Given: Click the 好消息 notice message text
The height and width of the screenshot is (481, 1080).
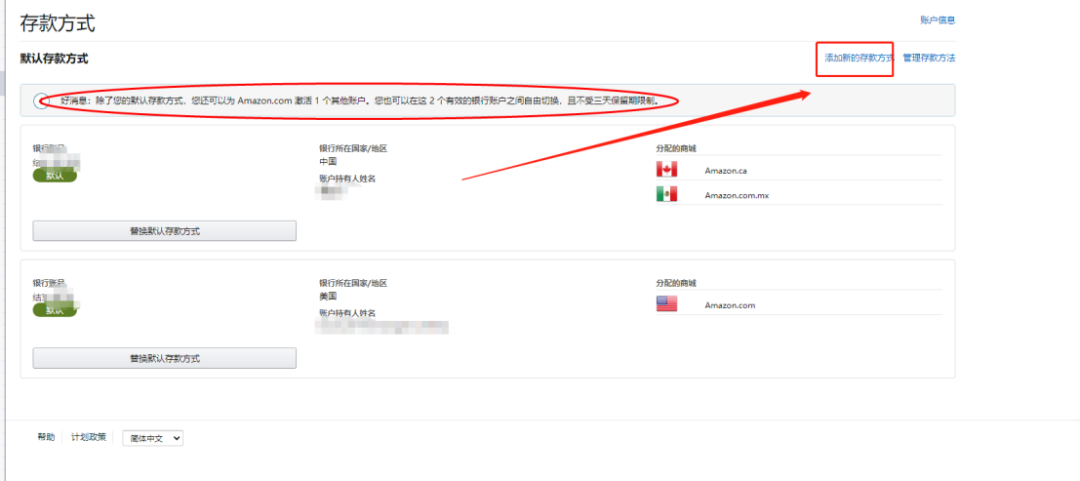Looking at the screenshot, I should point(361,101).
